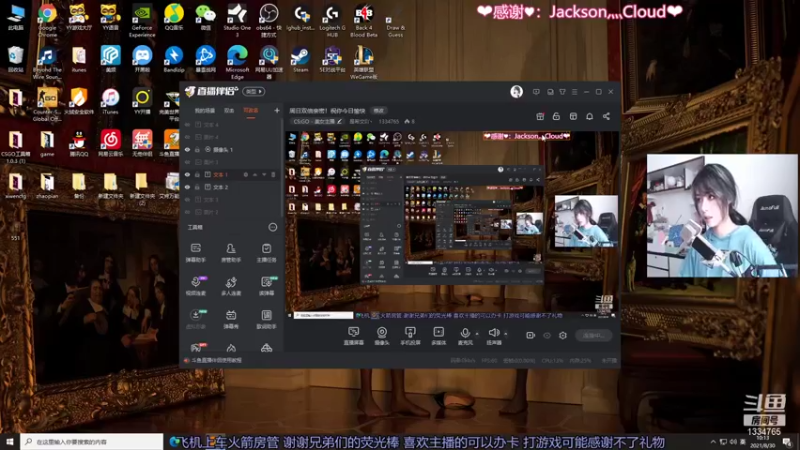The width and height of the screenshot is (800, 450).
Task: Open the 弹幕秀 tool icon
Action: click(x=231, y=315)
